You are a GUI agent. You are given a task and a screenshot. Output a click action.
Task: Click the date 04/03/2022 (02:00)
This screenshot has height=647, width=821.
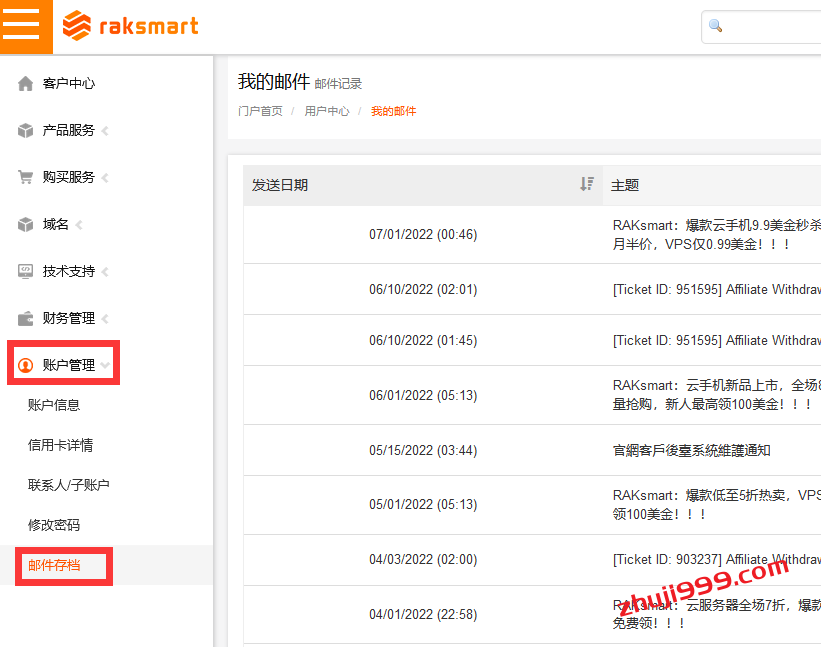[423, 560]
